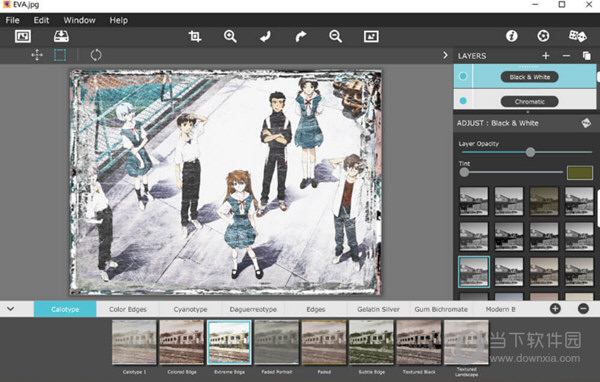Apply the Textured Landscape preset thumbnail
The width and height of the screenshot is (600, 382).
[466, 342]
